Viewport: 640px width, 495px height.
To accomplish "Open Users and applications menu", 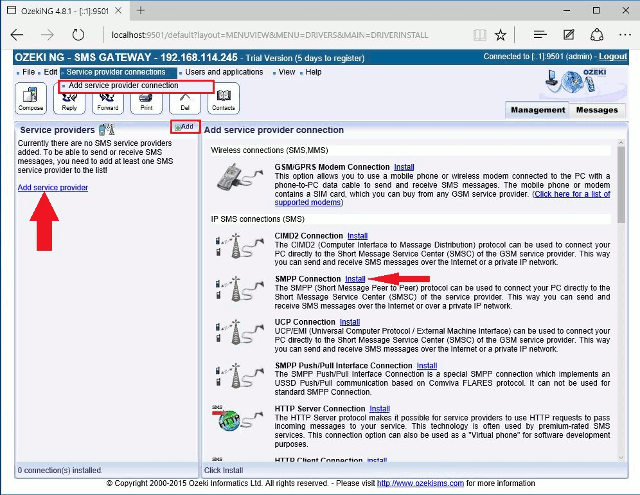I will pos(224,72).
